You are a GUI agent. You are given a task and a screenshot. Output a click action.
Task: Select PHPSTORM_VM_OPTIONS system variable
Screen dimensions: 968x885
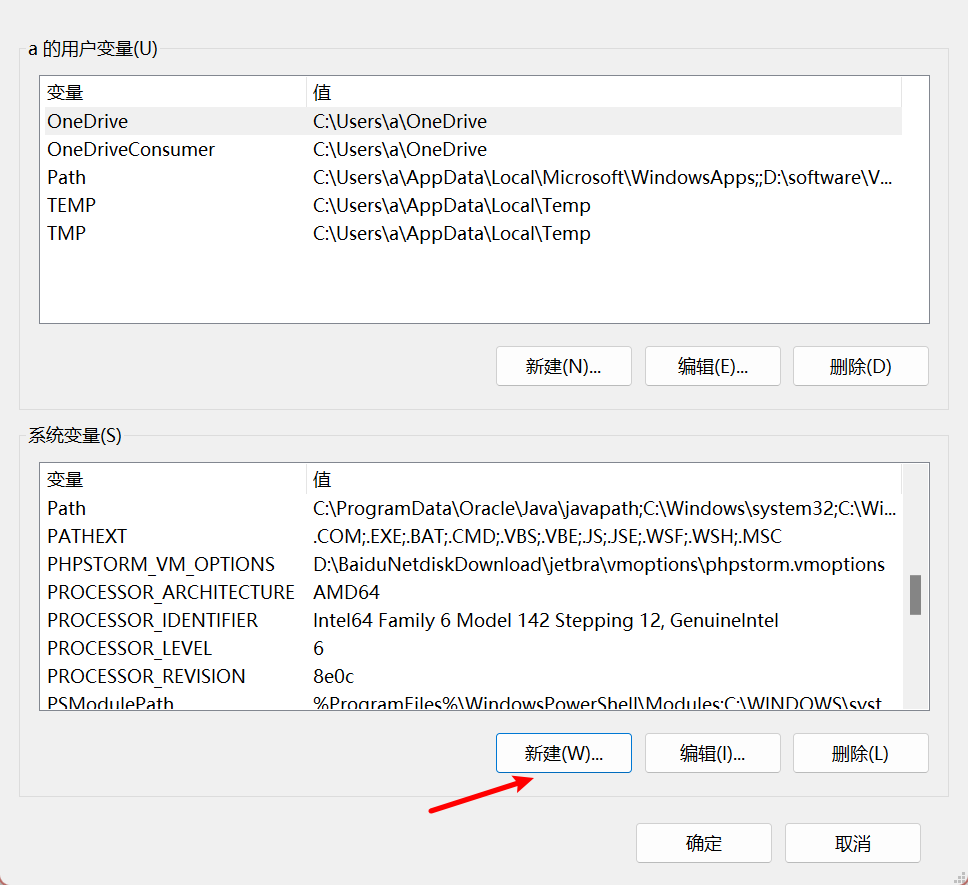(474, 564)
